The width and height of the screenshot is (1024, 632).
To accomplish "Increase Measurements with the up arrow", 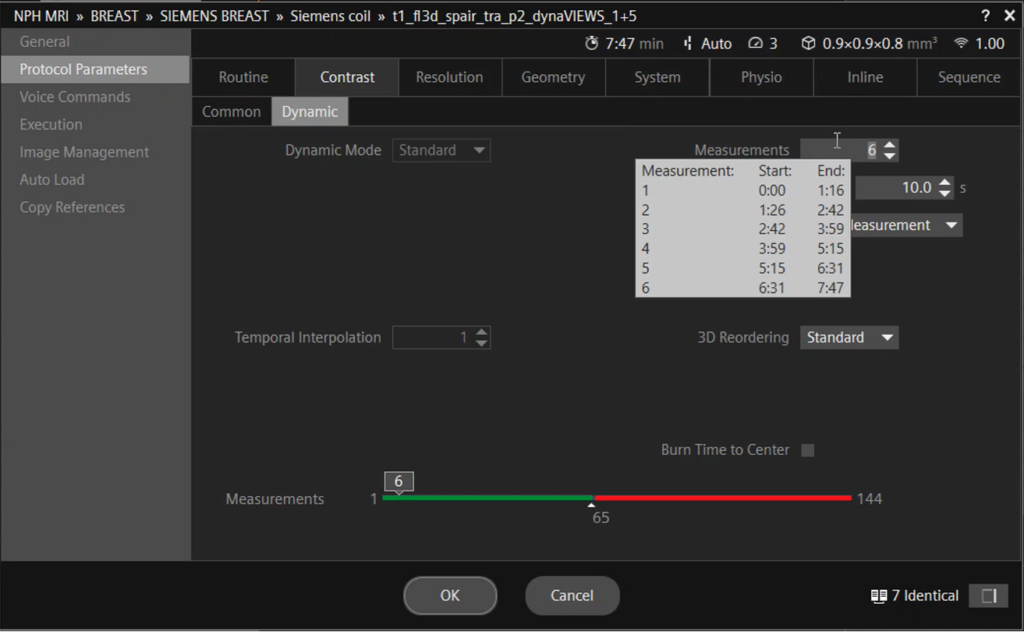I will tap(890, 145).
